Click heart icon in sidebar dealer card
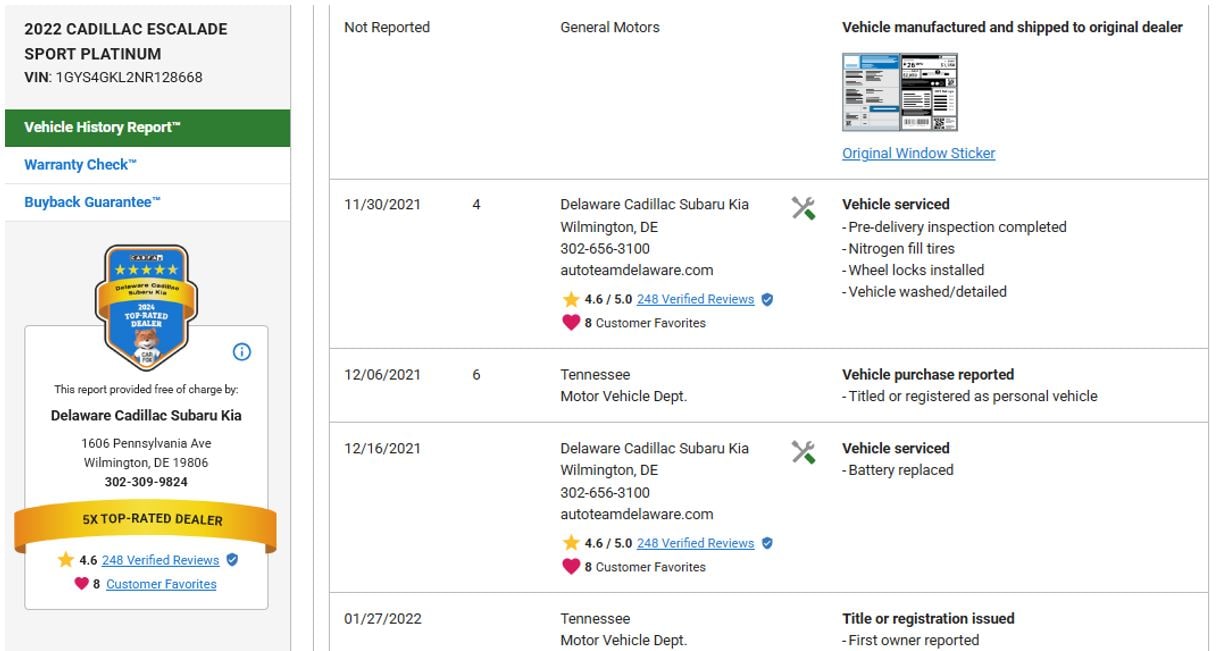 [x=81, y=584]
